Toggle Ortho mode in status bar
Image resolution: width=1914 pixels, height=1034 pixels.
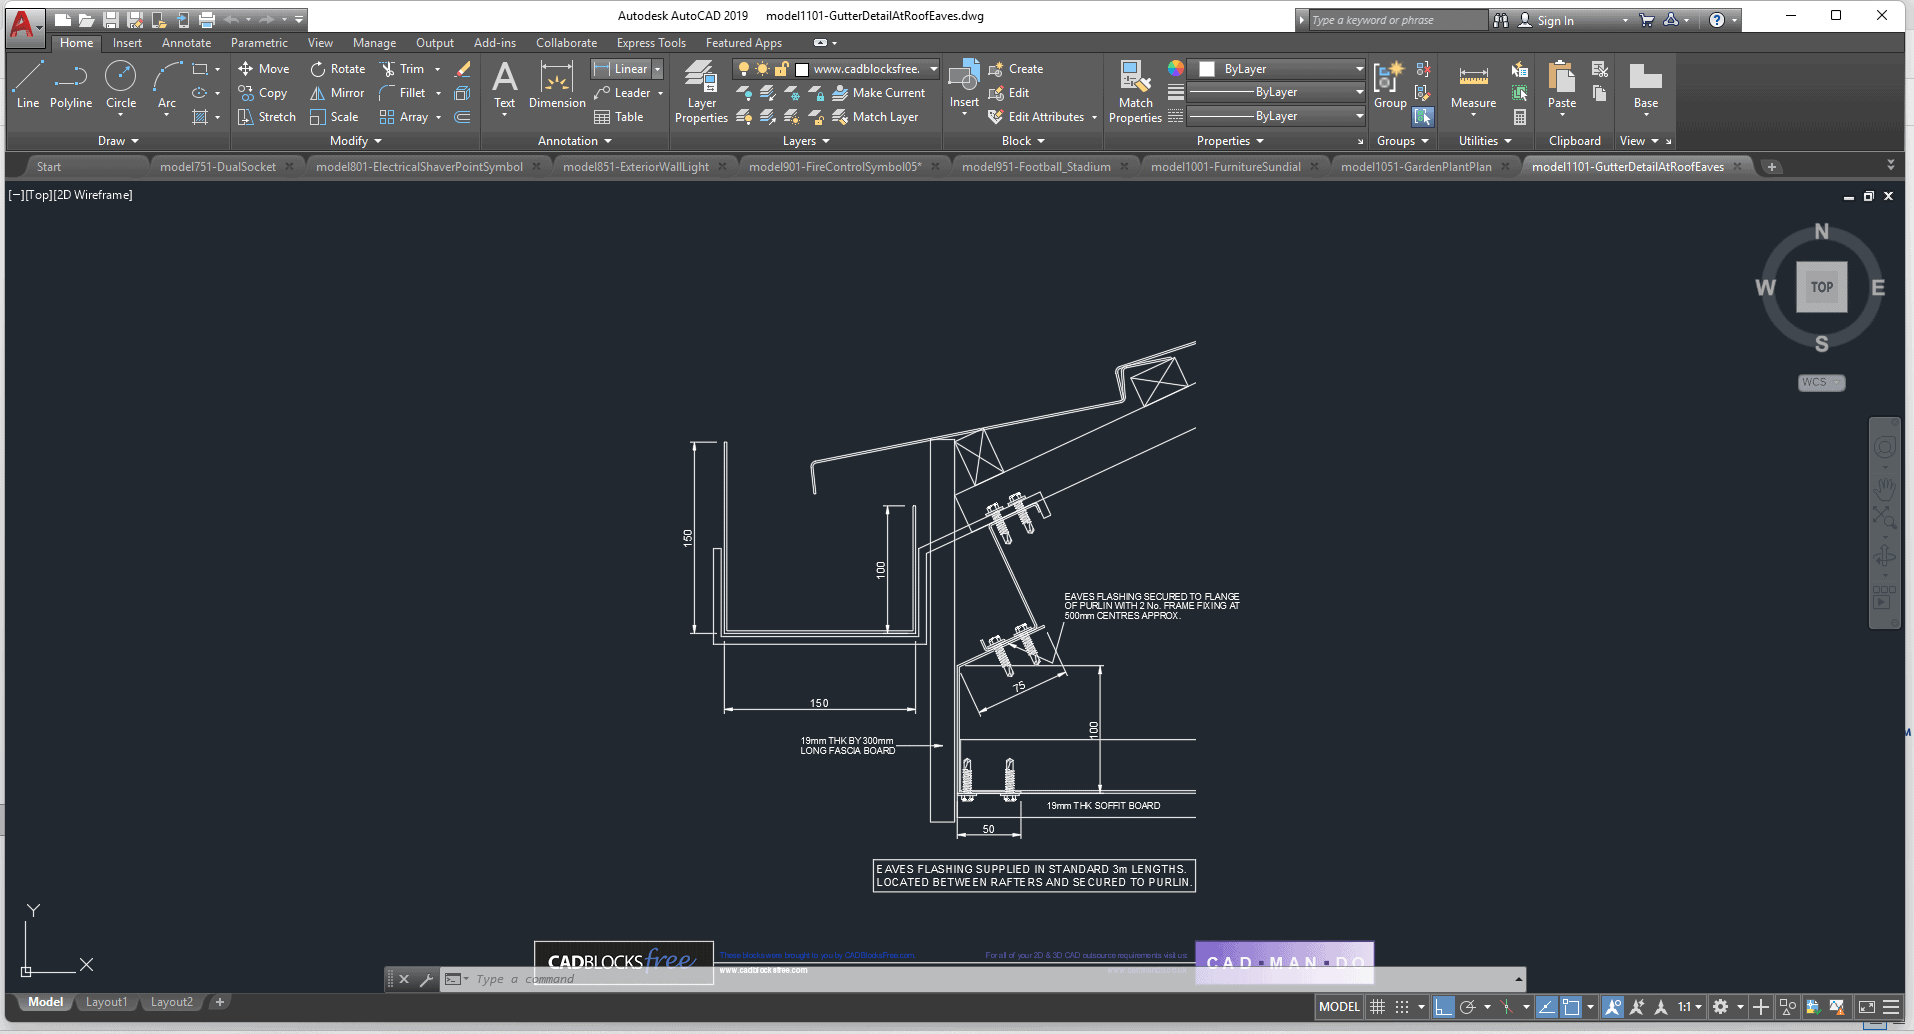(x=1443, y=1007)
